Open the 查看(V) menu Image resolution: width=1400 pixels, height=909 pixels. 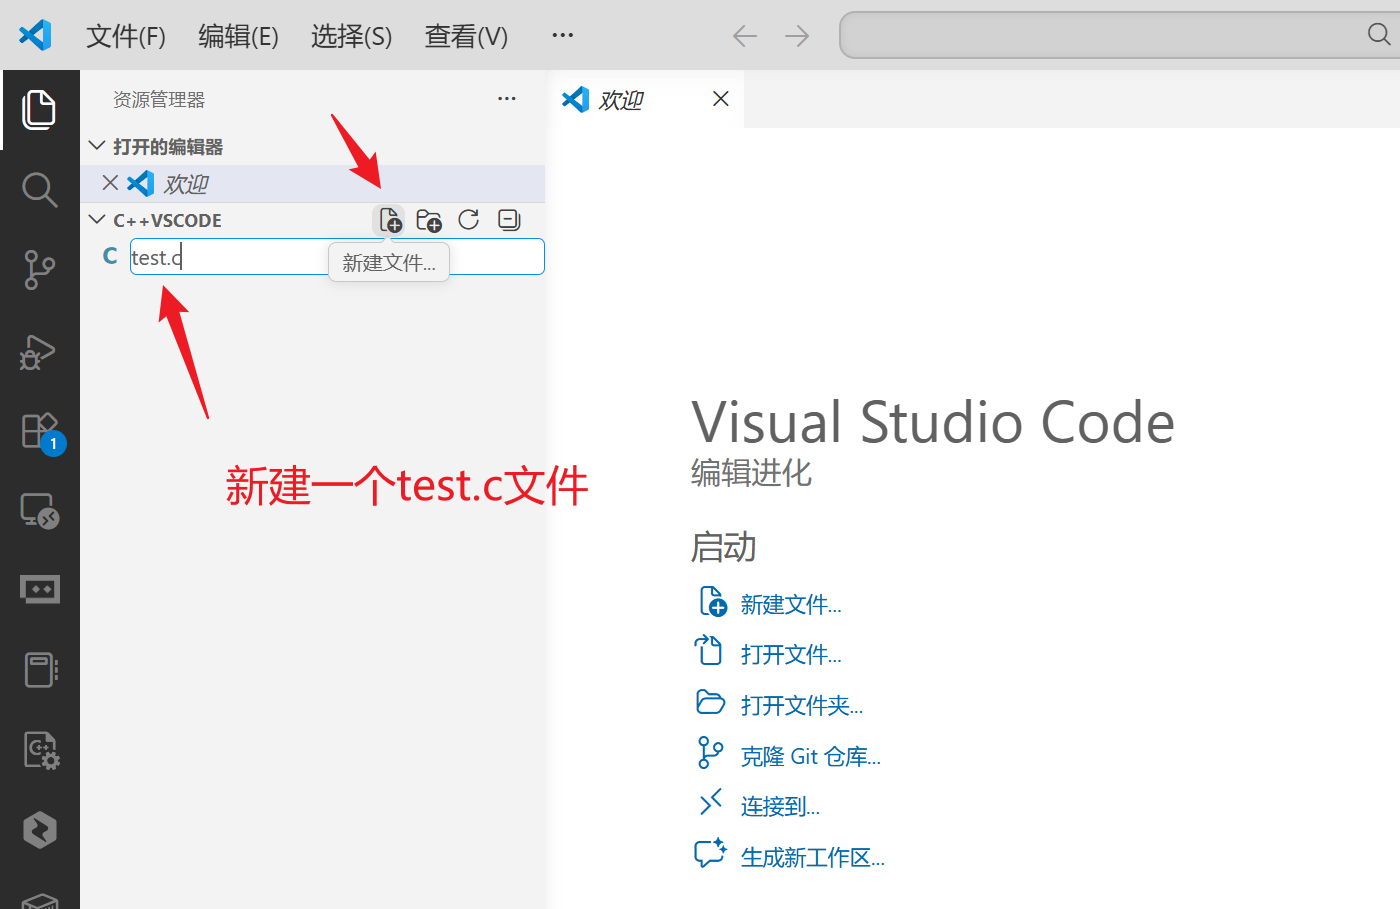click(466, 36)
